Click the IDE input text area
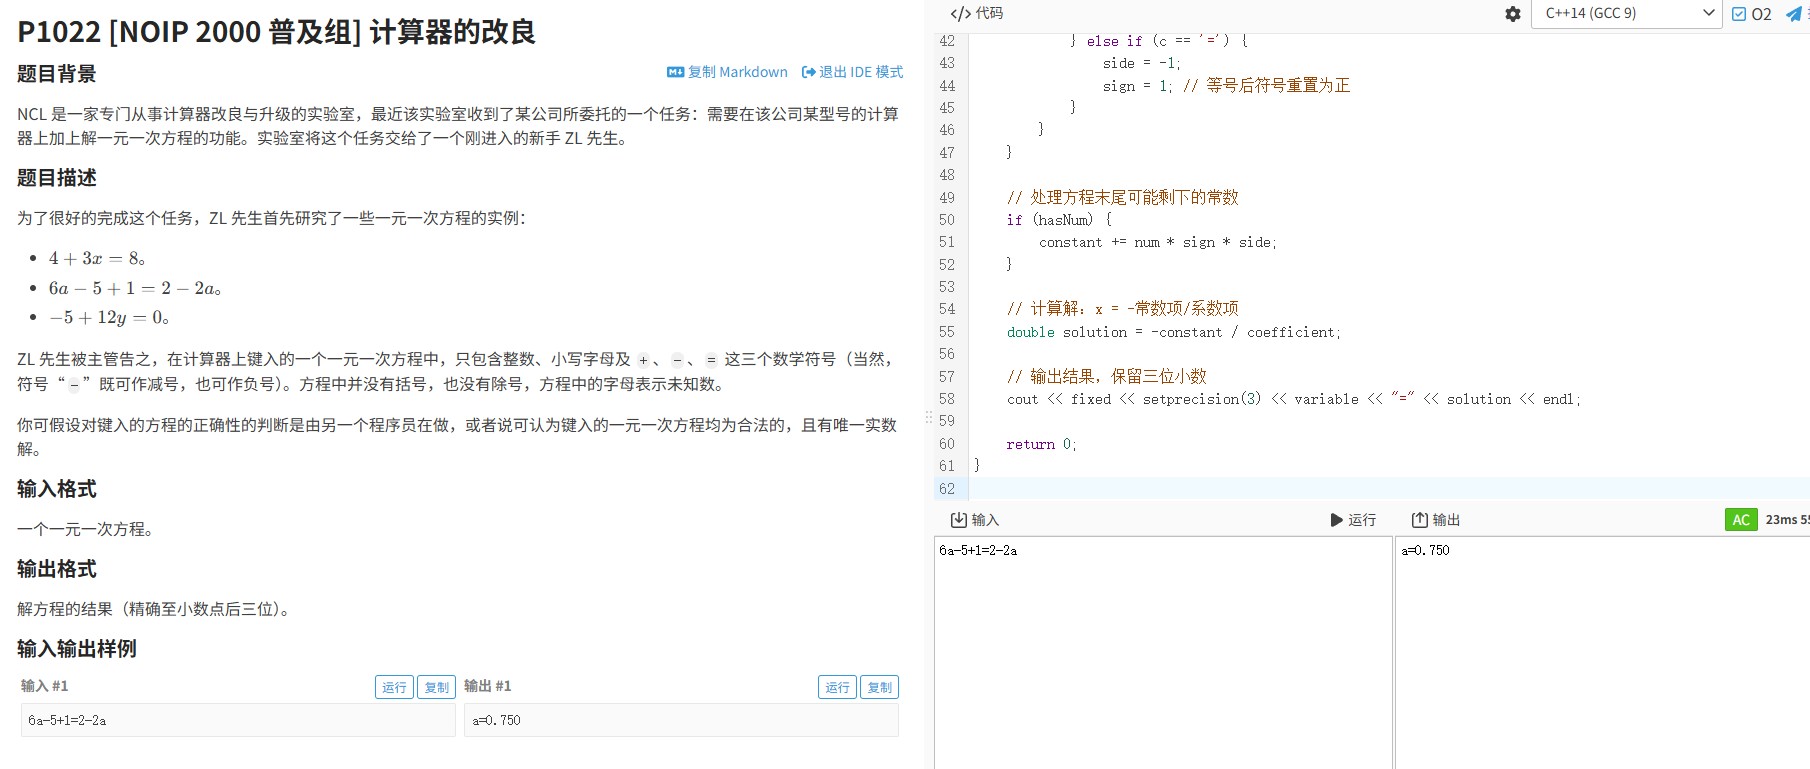The height and width of the screenshot is (769, 1810). pos(1163,652)
